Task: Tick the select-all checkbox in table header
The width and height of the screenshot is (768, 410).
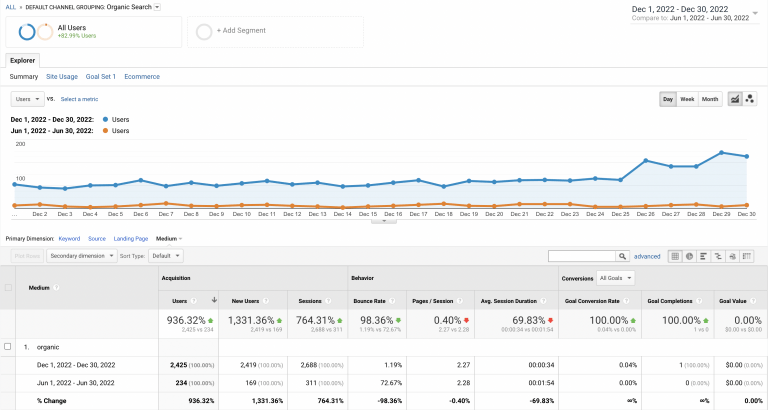Action: click(9, 287)
